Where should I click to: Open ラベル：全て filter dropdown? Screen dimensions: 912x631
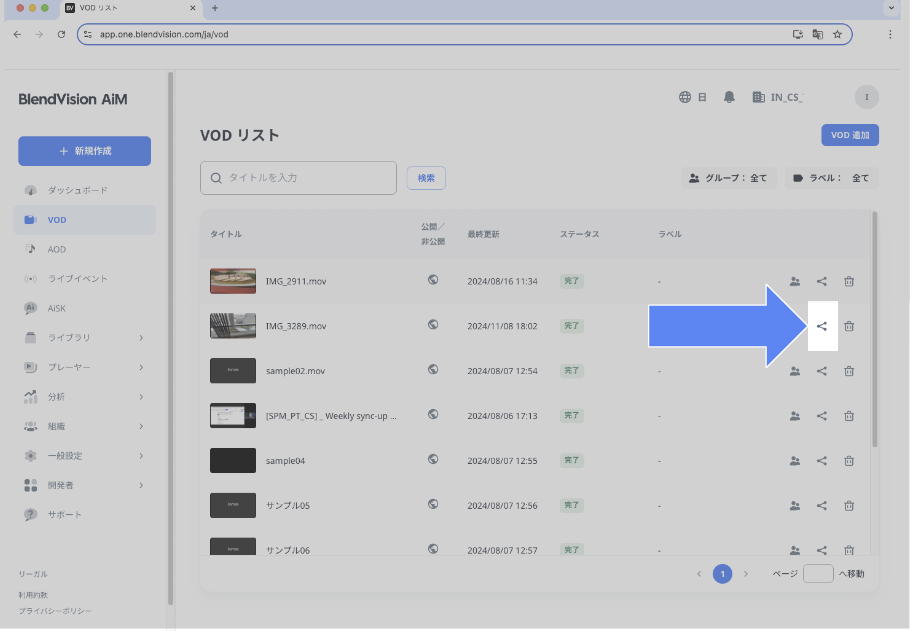coord(831,178)
